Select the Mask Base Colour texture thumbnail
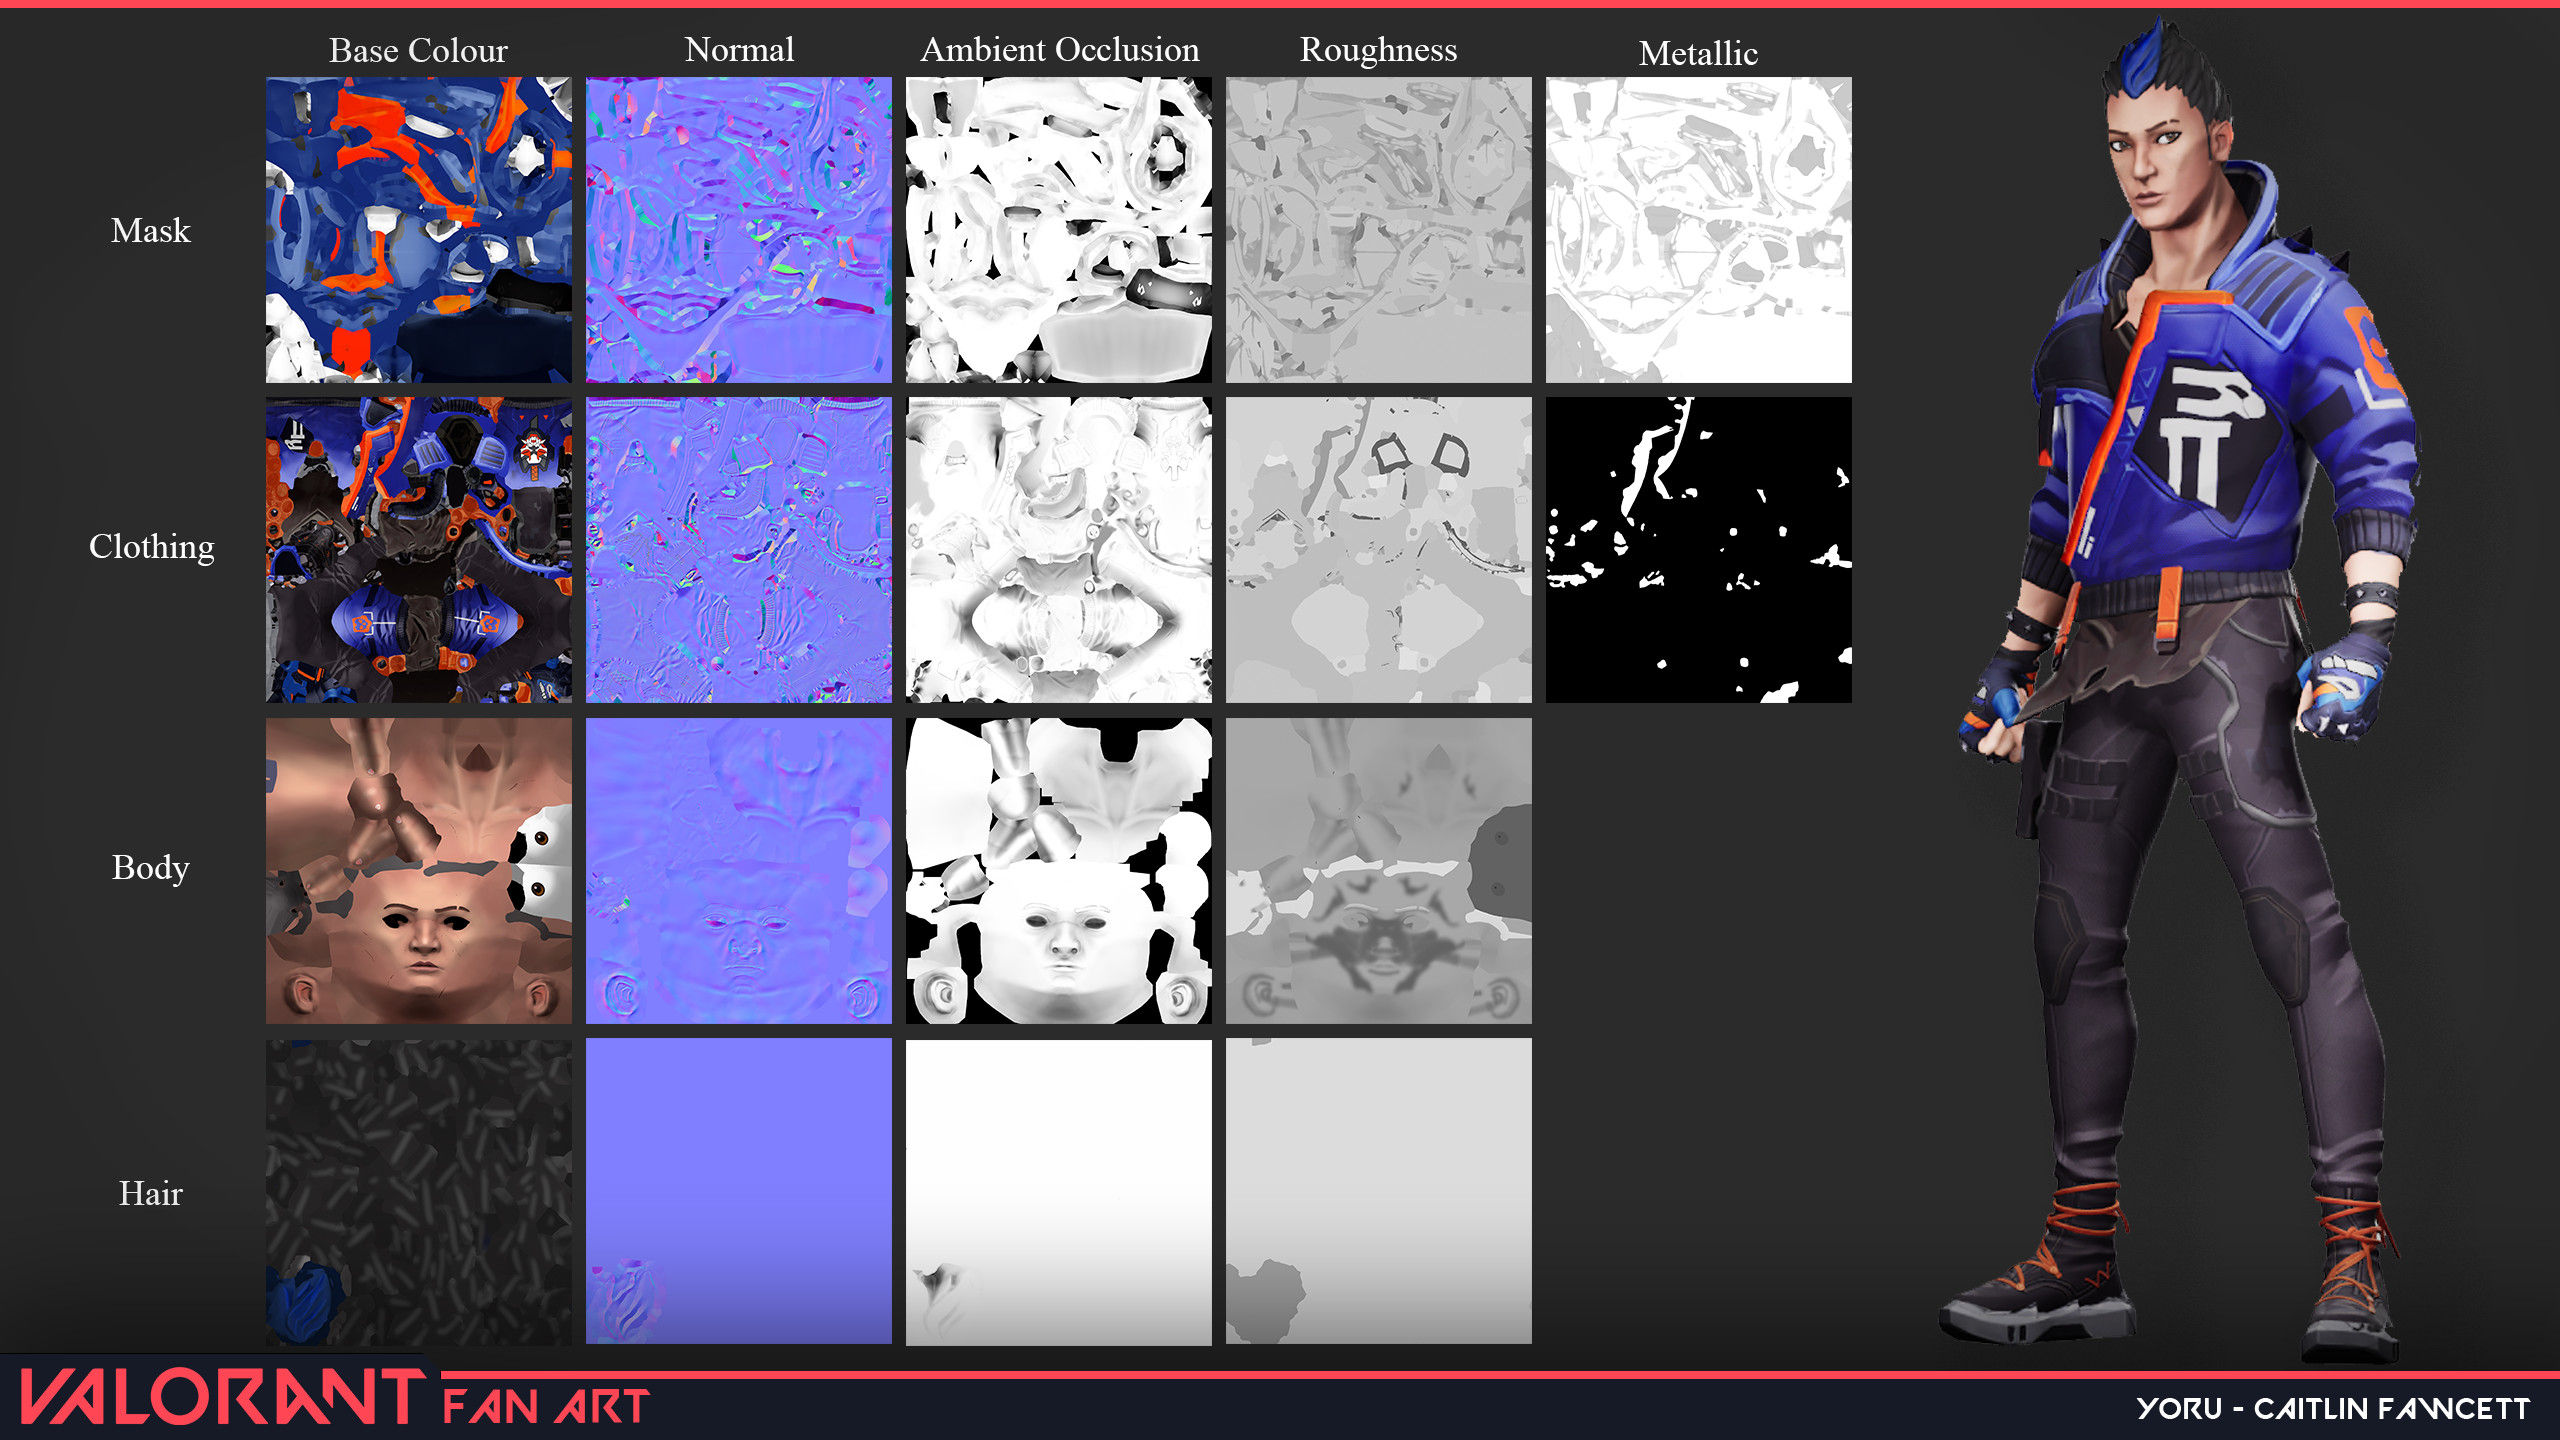Screen dimensions: 2560x1440 tap(419, 230)
